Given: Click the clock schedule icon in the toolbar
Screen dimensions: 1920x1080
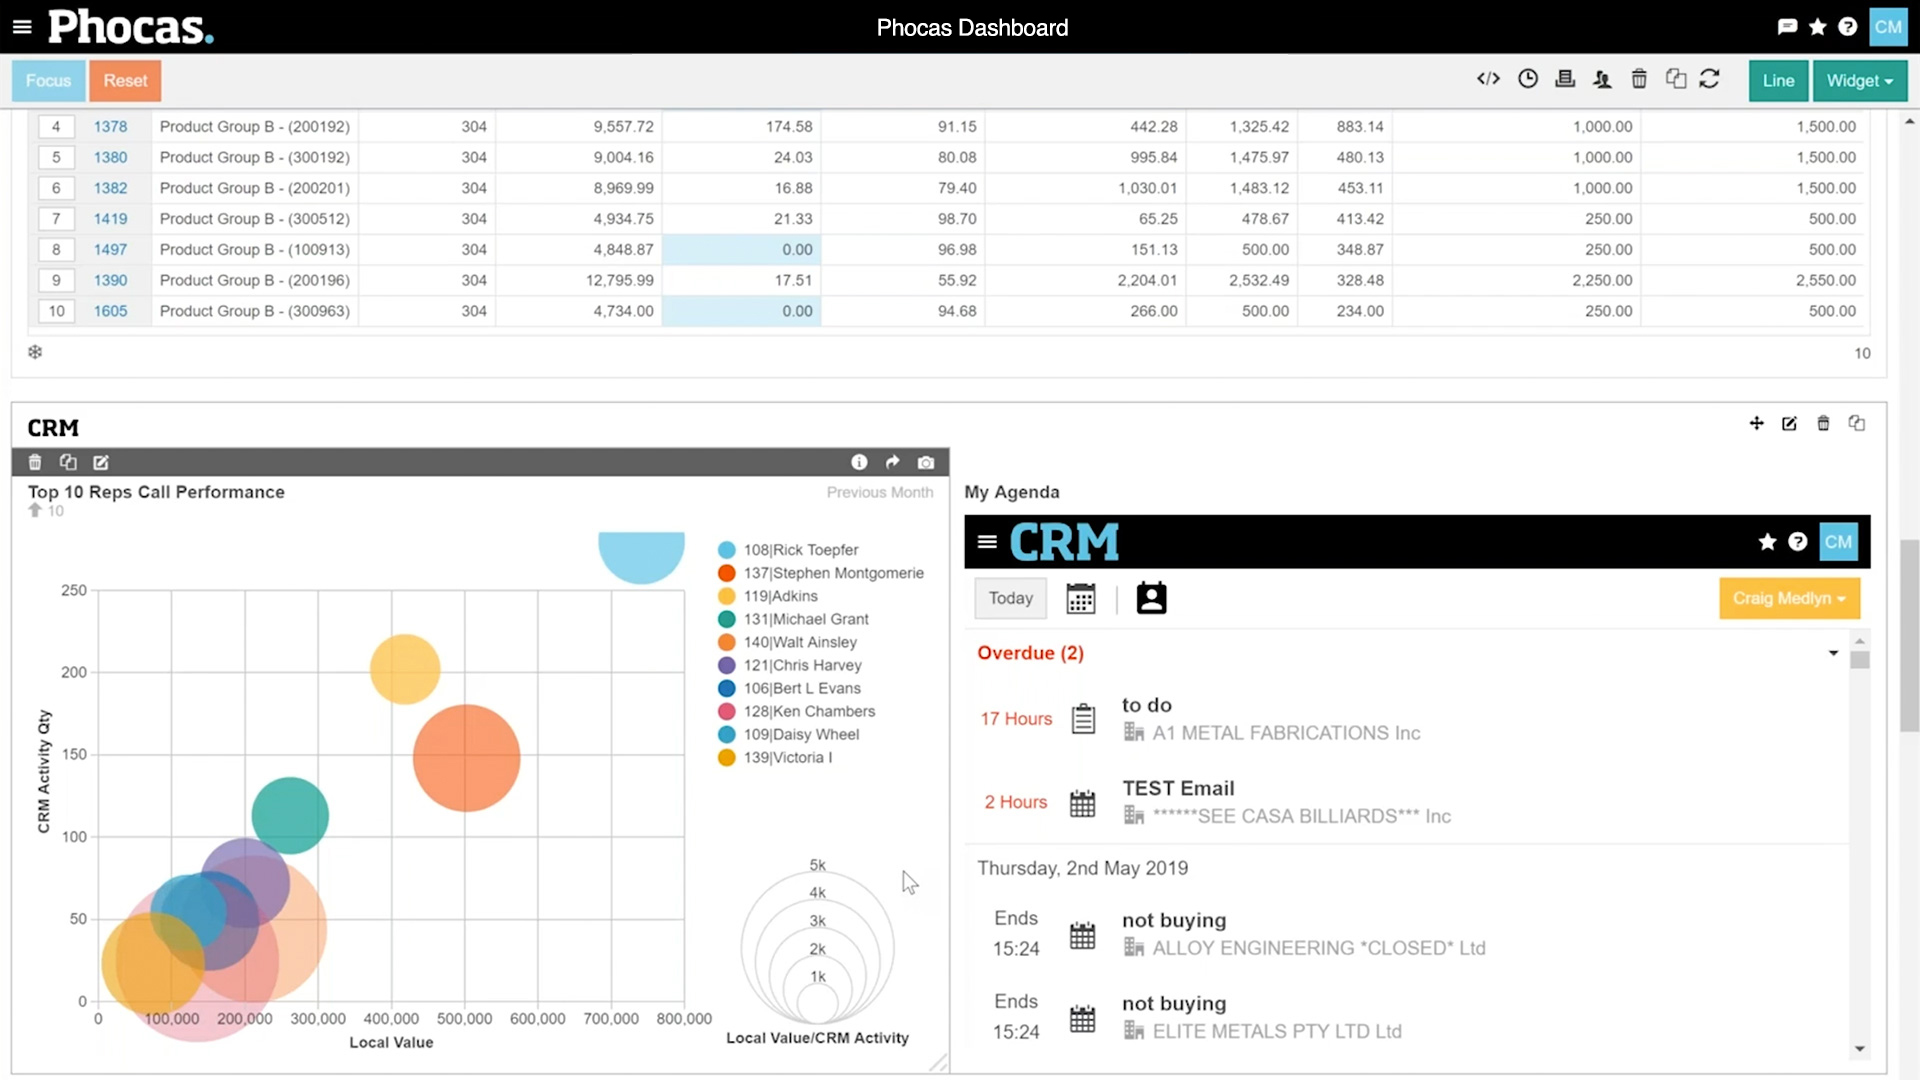Looking at the screenshot, I should point(1527,79).
